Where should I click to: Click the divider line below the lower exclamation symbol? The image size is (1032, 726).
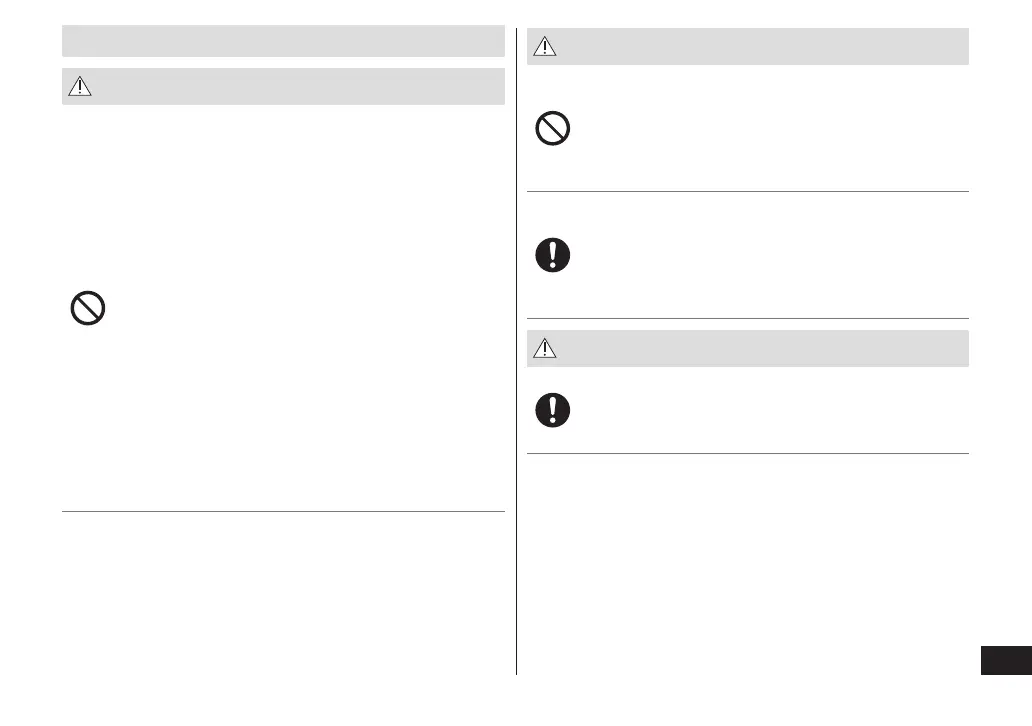coord(747,454)
